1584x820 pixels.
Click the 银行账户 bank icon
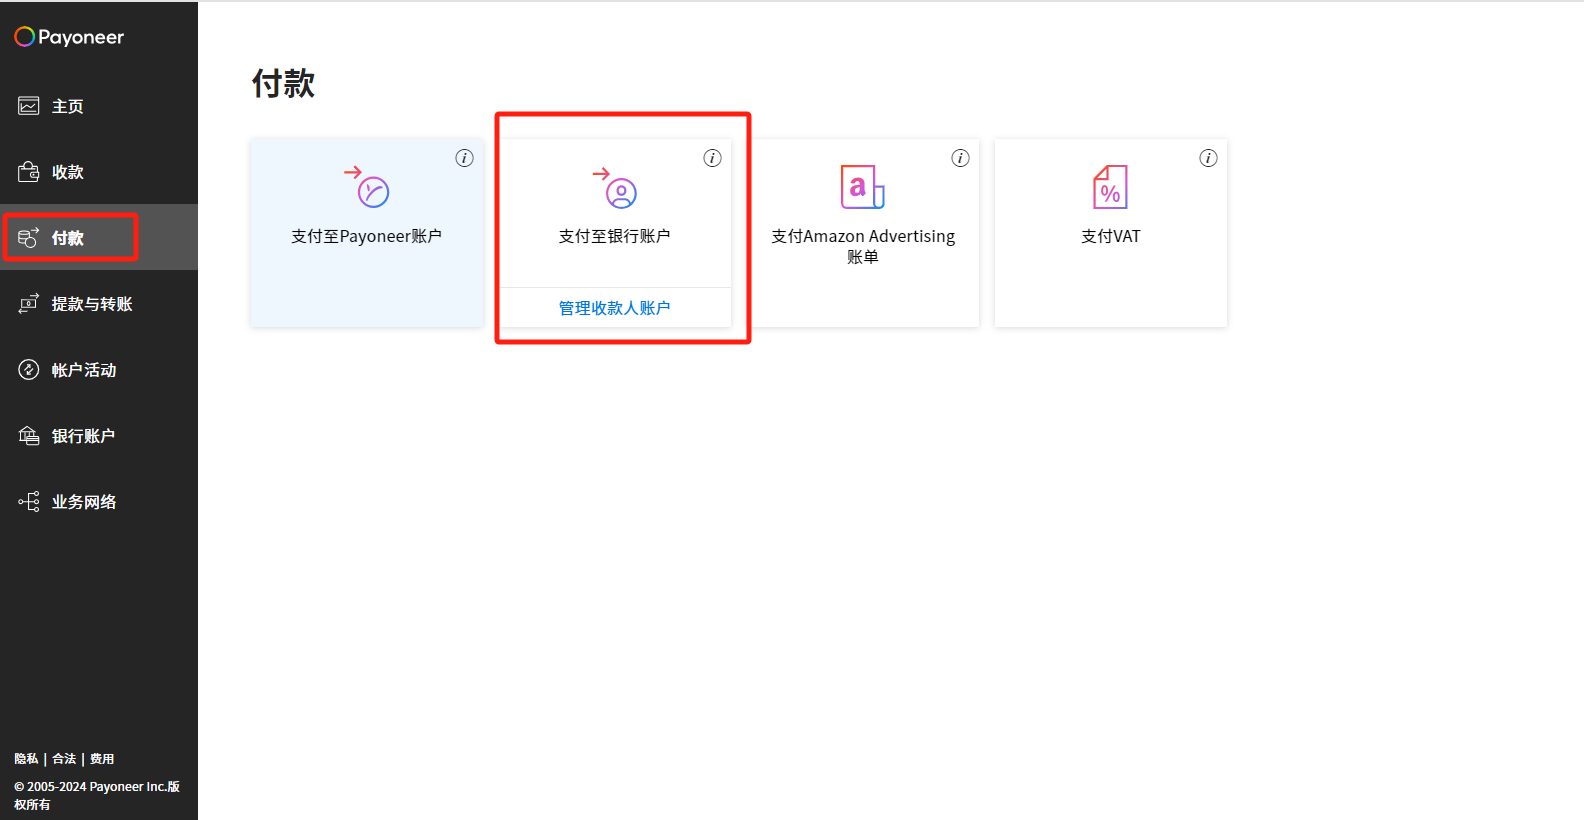pyautogui.click(x=29, y=436)
